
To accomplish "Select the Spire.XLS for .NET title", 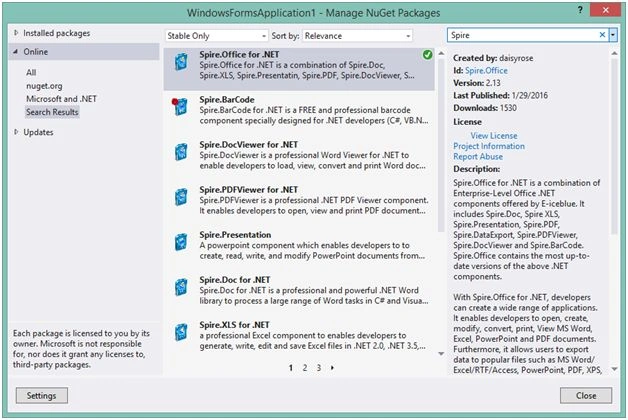I will 234,325.
